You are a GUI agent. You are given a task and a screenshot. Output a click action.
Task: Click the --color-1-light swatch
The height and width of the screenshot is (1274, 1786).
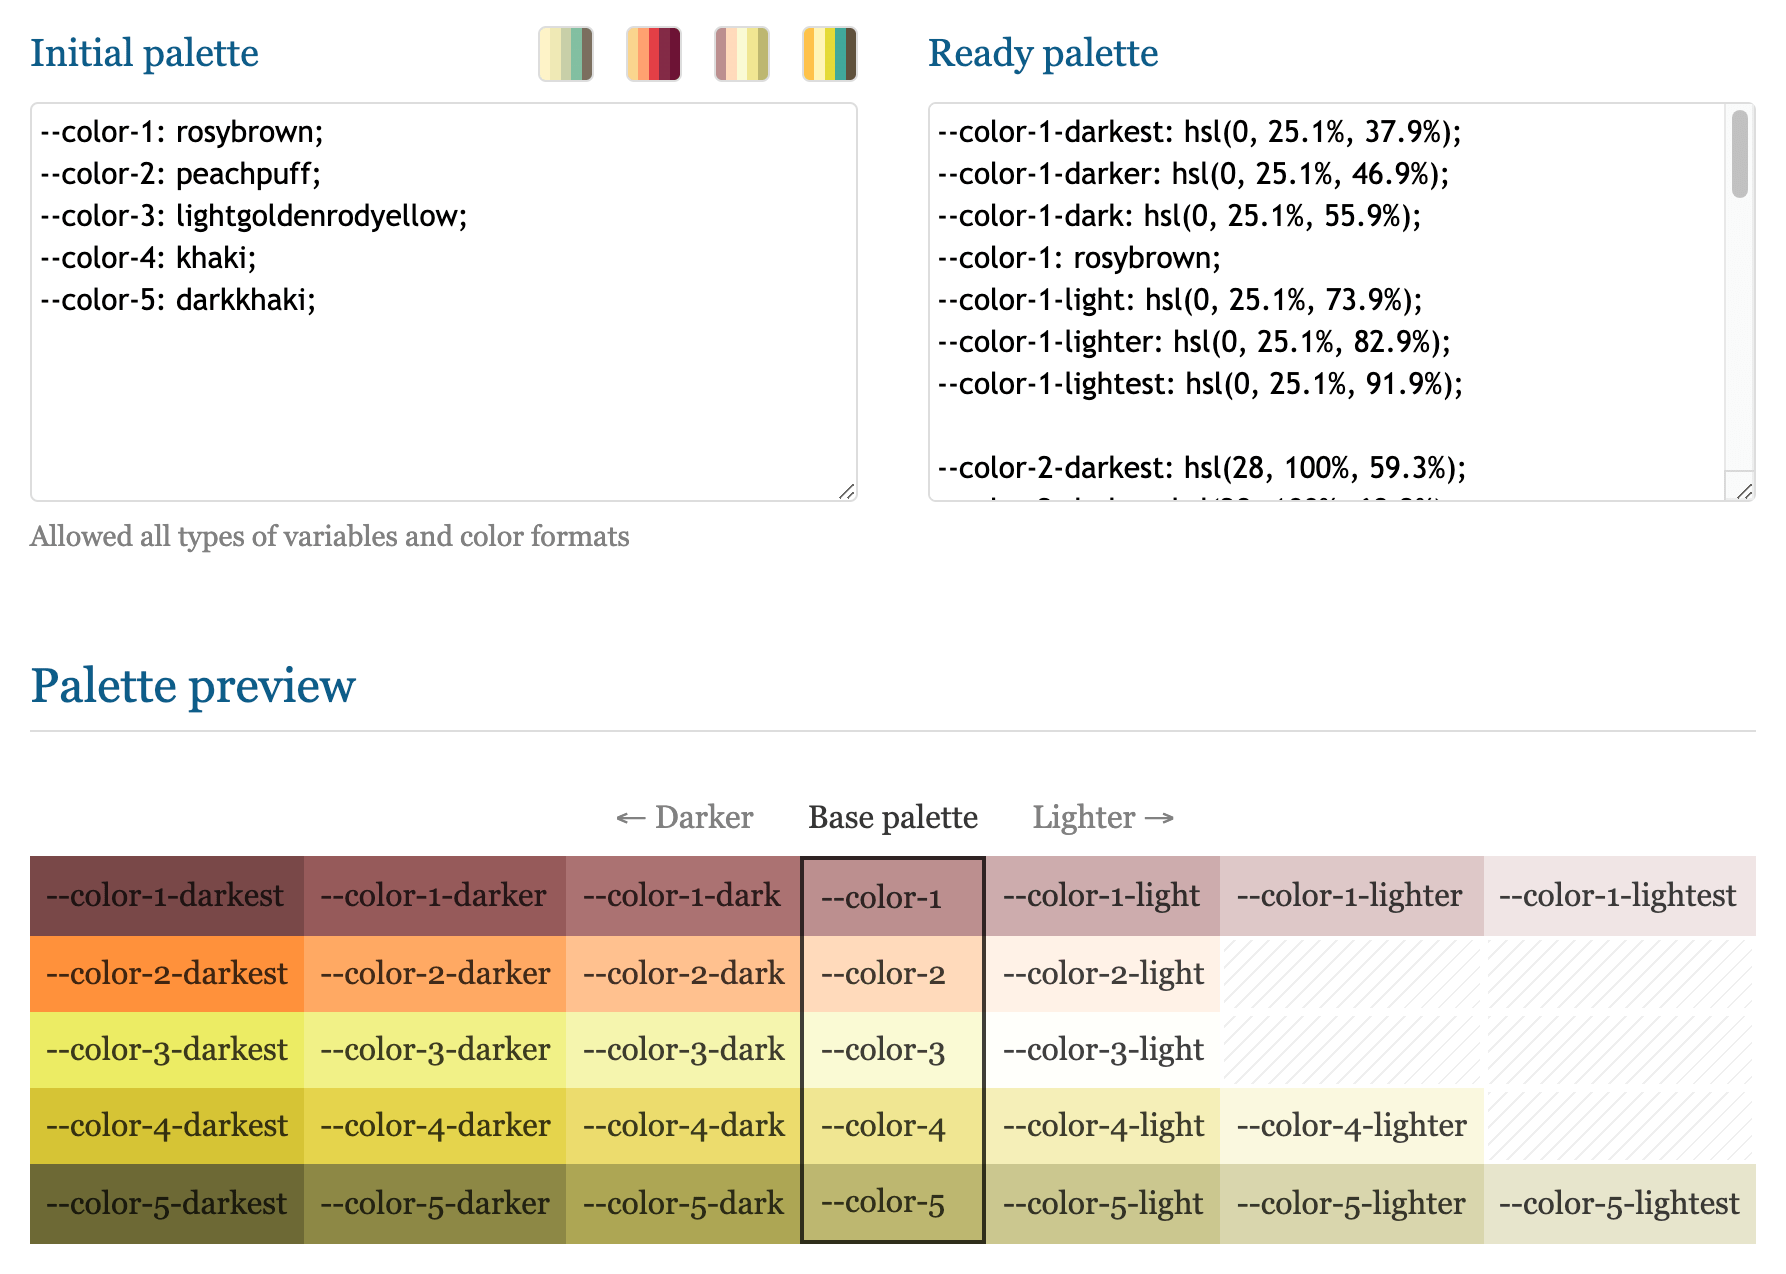tap(1102, 896)
